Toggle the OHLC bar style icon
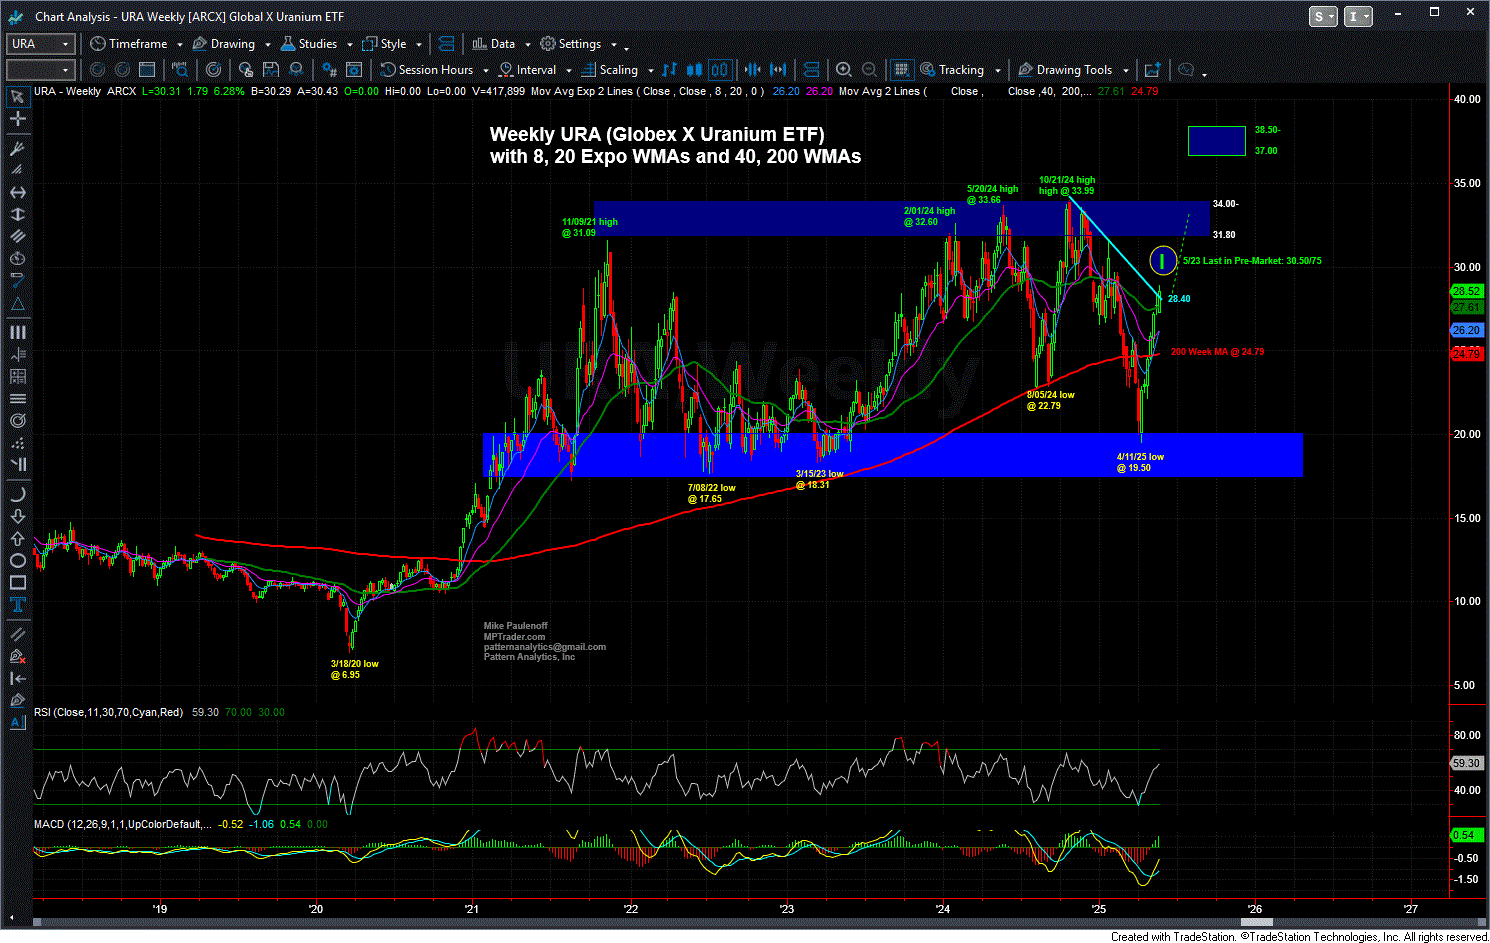Viewport: 1490px width, 943px height. point(669,70)
